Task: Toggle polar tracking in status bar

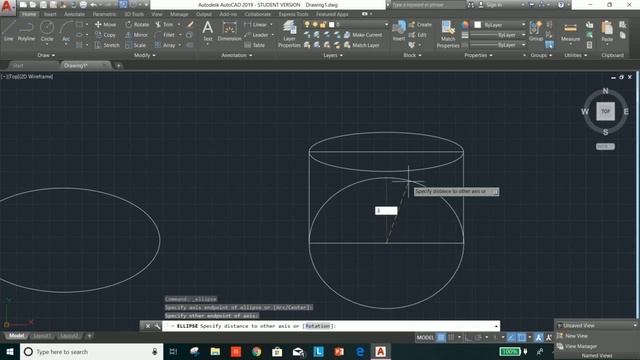Action: click(478, 337)
